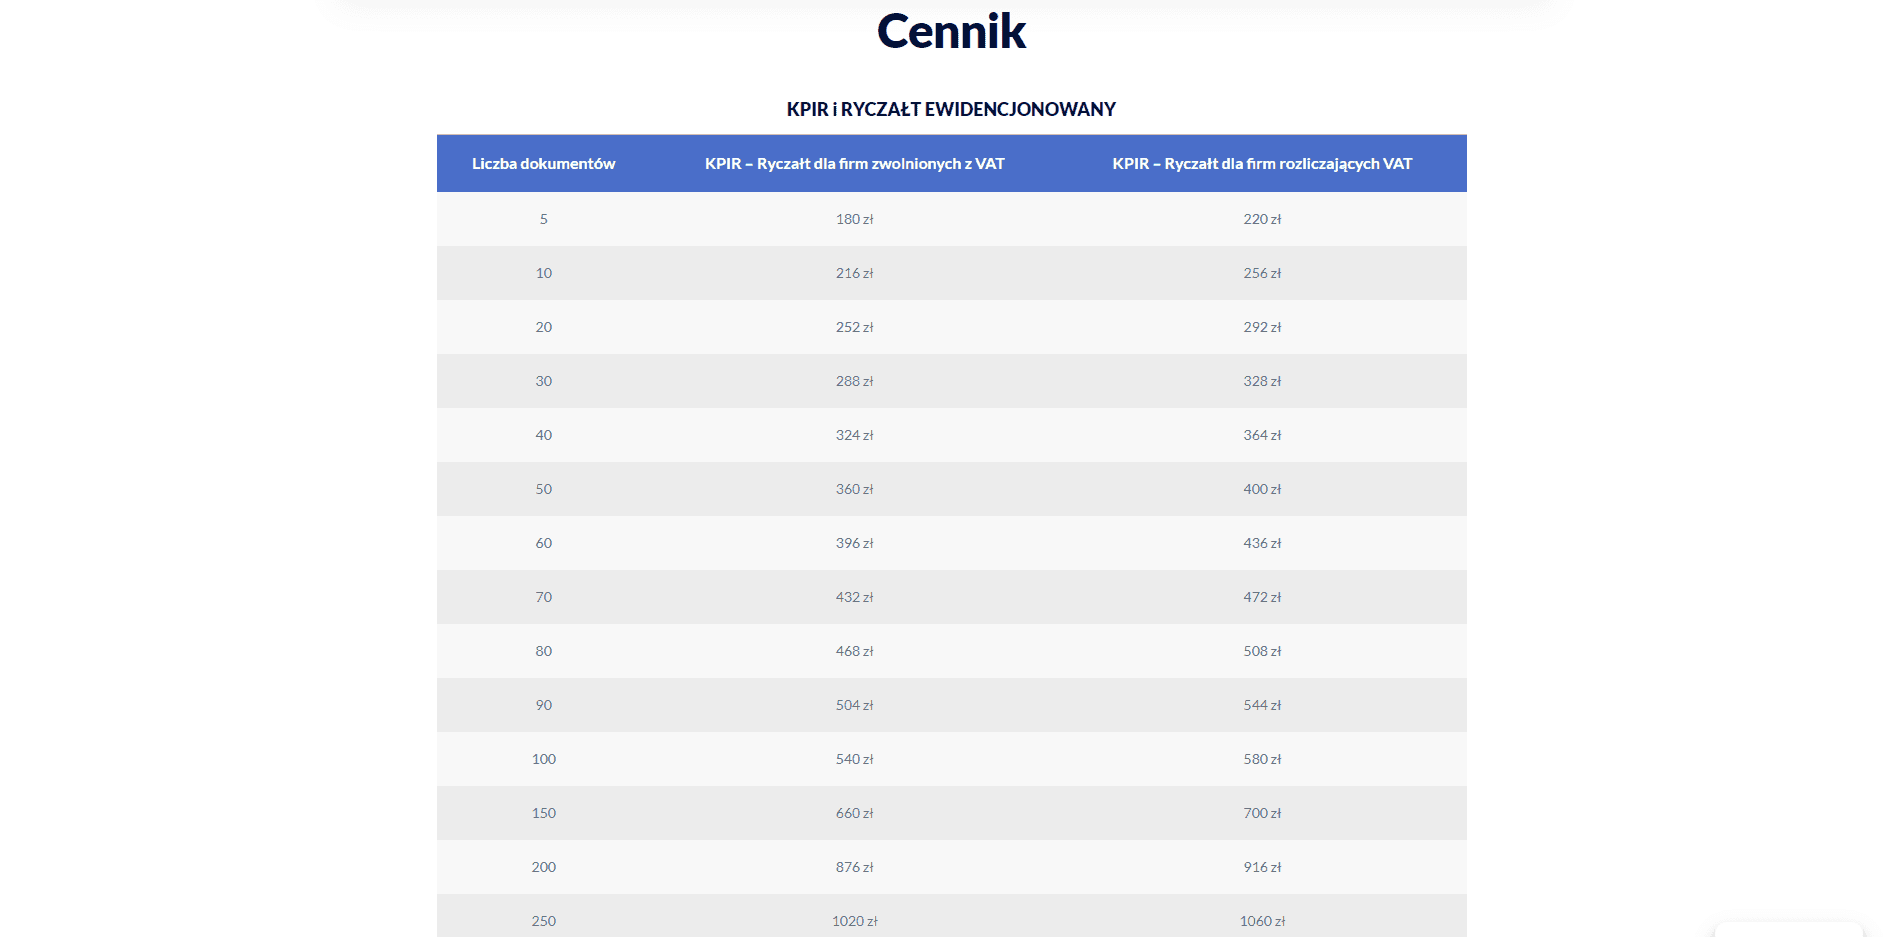Click the KPIR i RYCZAŁT EWIDENCJONOWANY subtitle
The width and height of the screenshot is (1902, 937).
[951, 109]
